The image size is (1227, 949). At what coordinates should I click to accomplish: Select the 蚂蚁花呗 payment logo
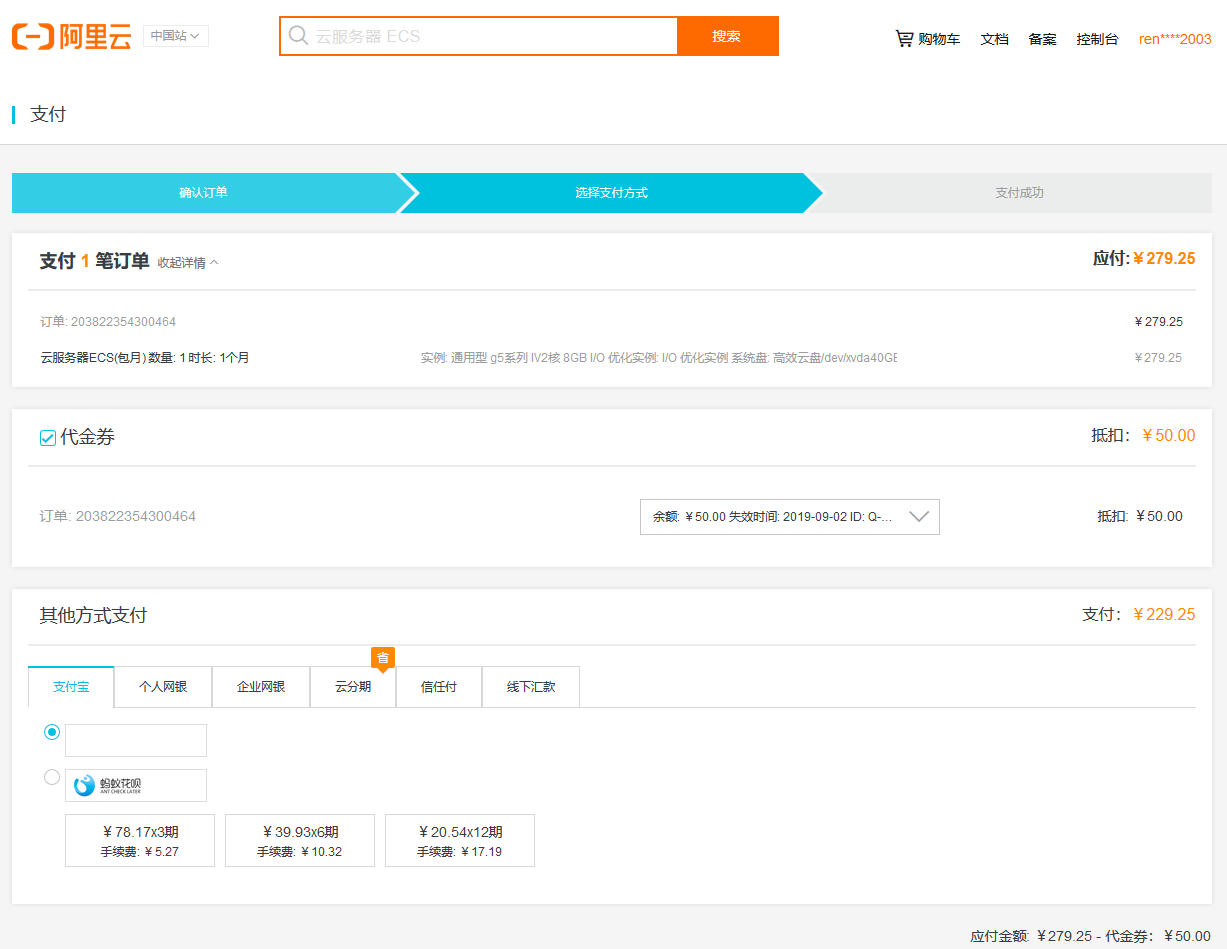tap(136, 785)
